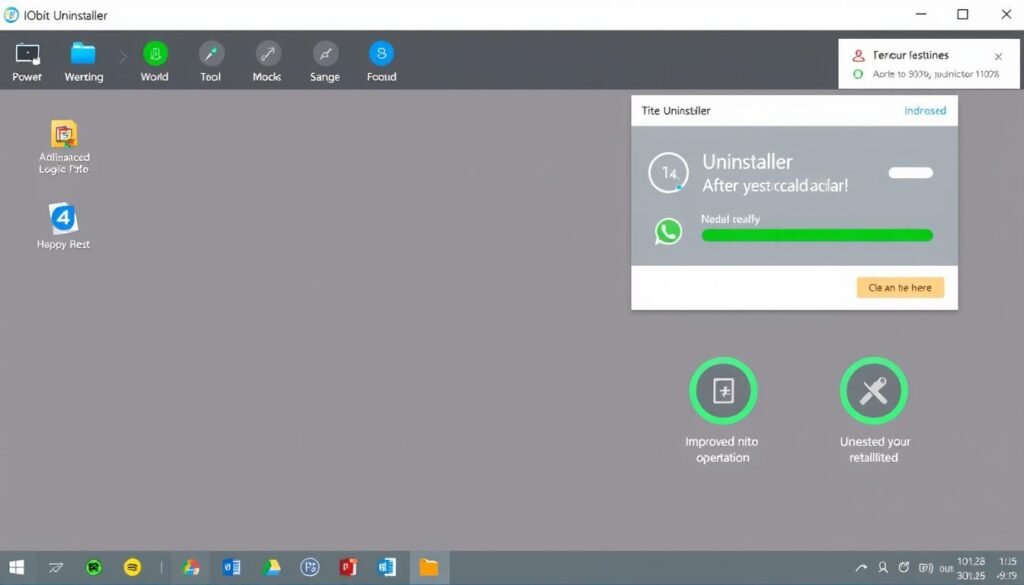
Task: Open the green Xbox taskbar icon
Action: click(x=94, y=567)
